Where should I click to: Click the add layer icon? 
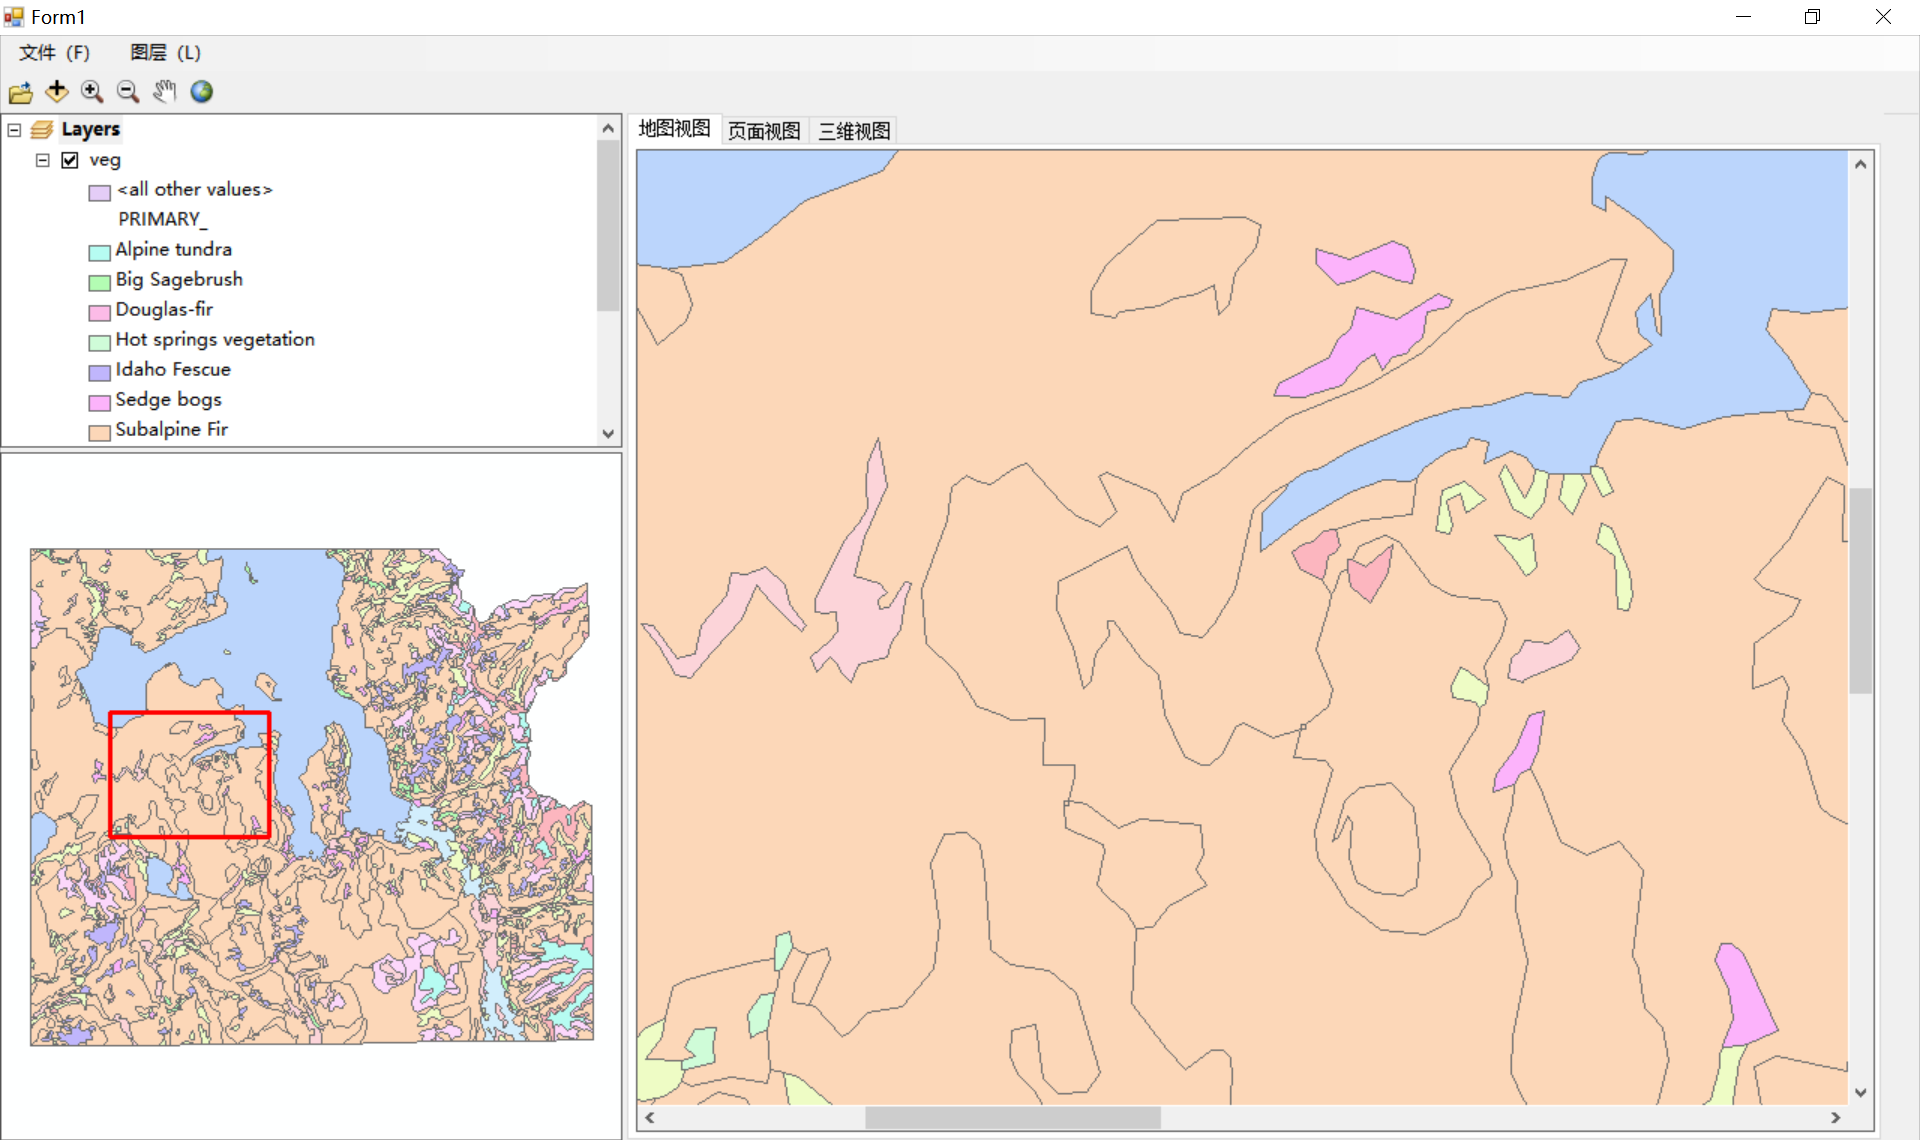[57, 91]
